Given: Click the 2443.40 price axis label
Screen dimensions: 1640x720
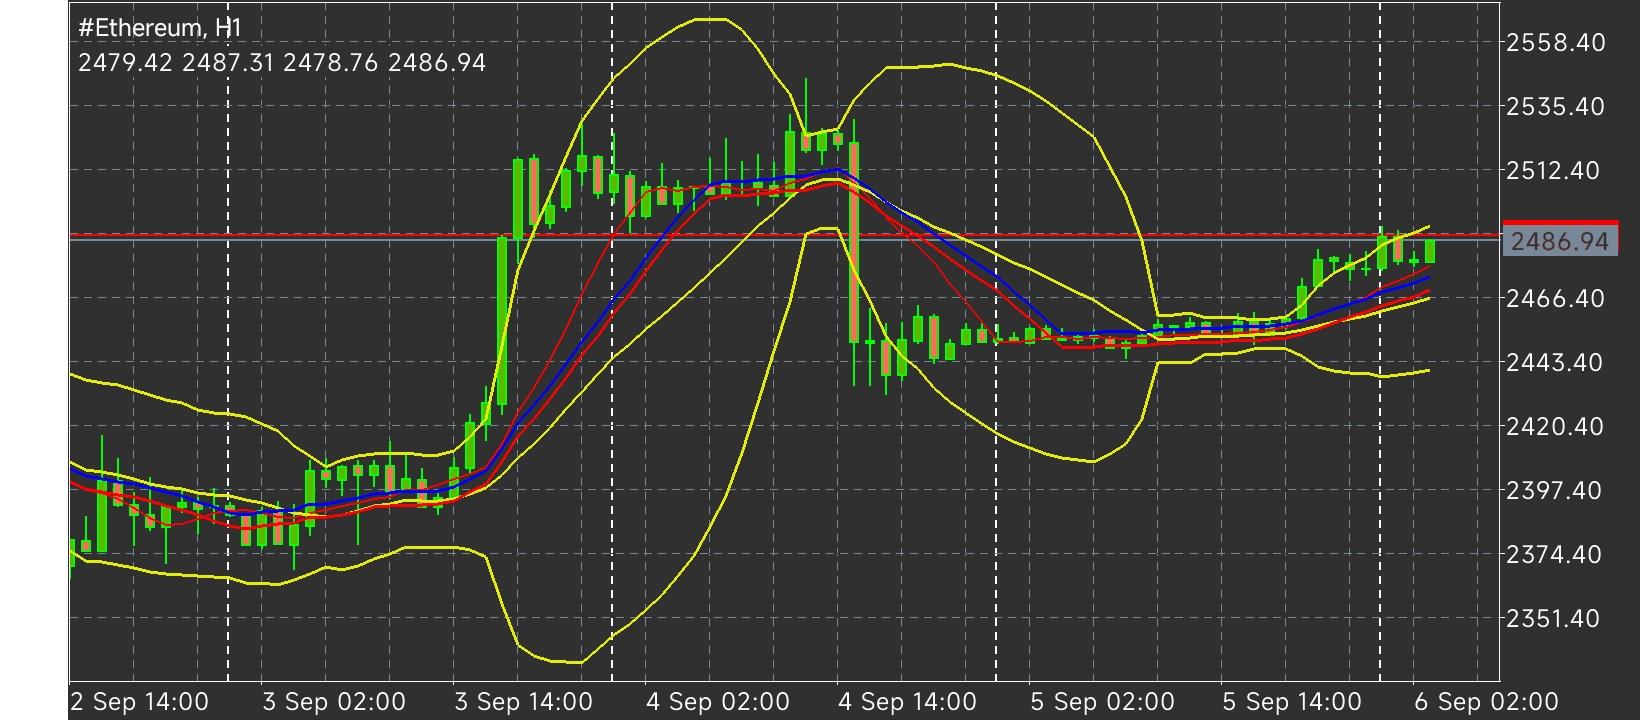Looking at the screenshot, I should coord(1555,362).
